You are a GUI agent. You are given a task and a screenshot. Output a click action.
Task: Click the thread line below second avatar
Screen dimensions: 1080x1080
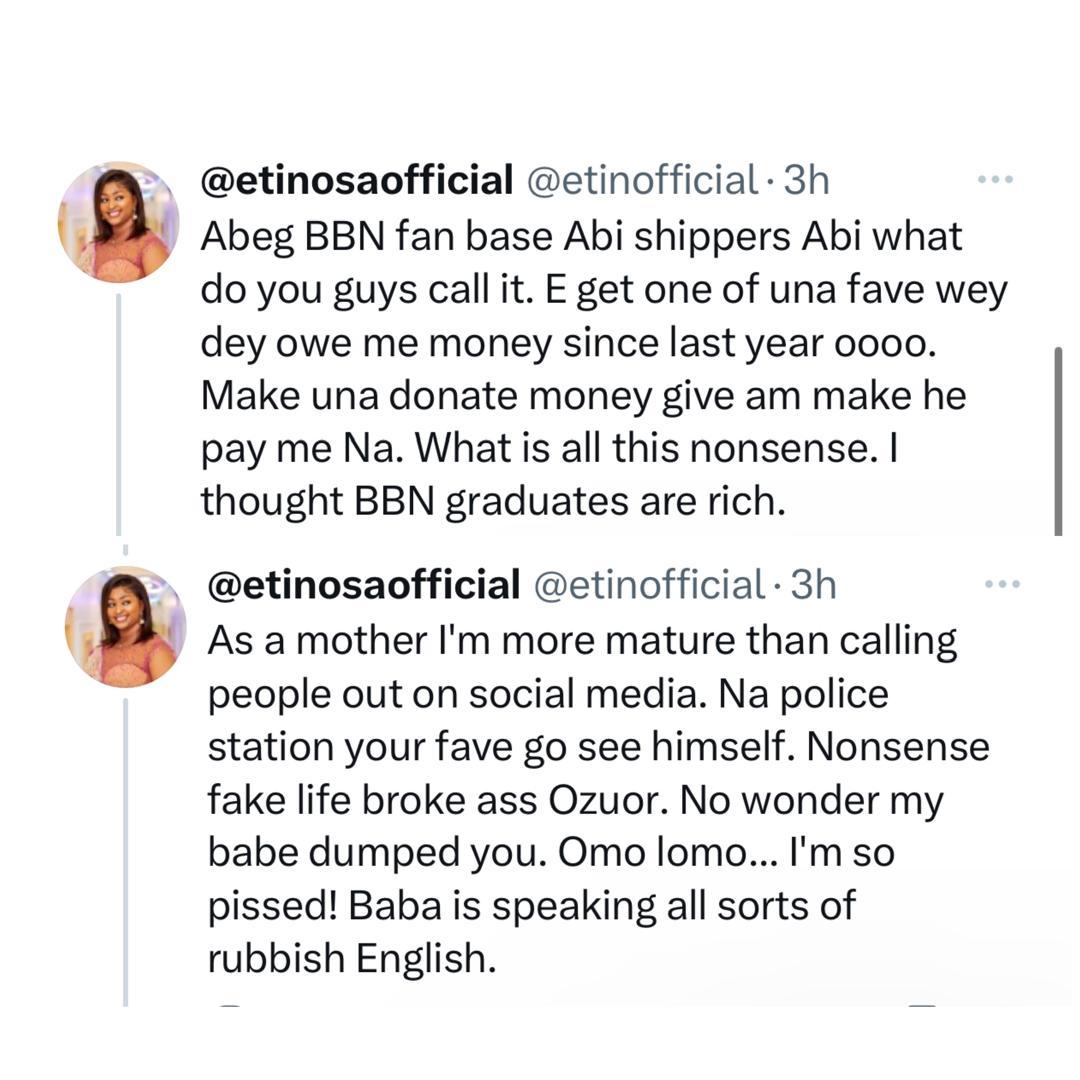click(126, 850)
